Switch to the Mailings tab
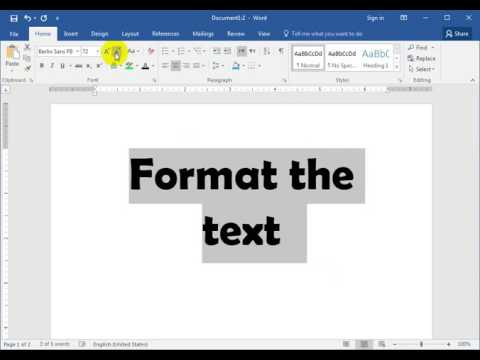This screenshot has height=360, width=480. coord(203,34)
